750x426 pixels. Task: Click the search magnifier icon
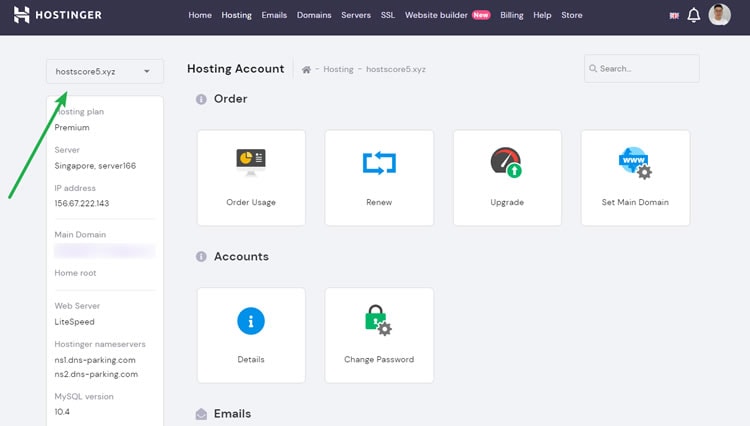[593, 68]
